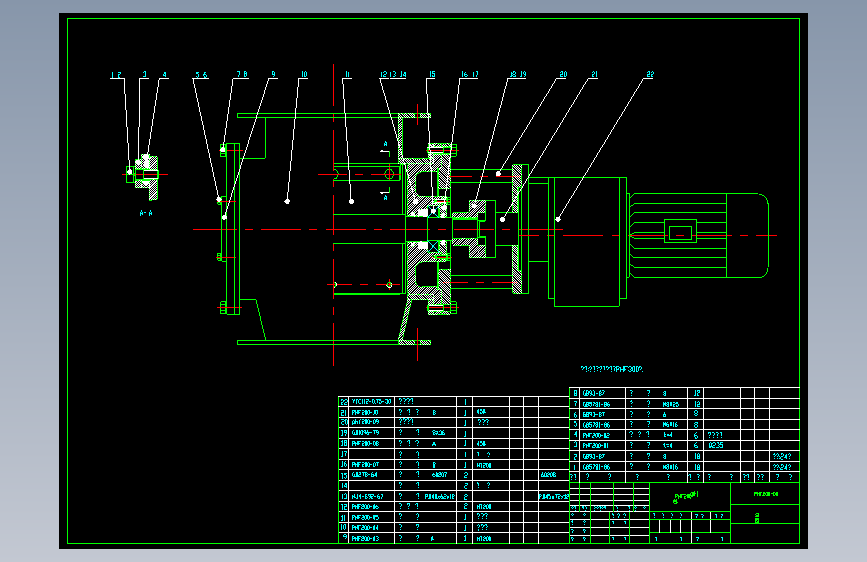The width and height of the screenshot is (867, 562).
Task: Select the "Q235" material cell in parts list
Action: point(716,445)
